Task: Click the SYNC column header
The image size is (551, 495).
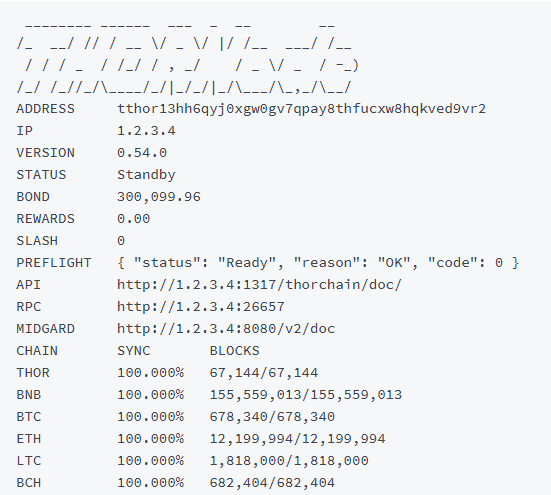Action: coord(134,351)
